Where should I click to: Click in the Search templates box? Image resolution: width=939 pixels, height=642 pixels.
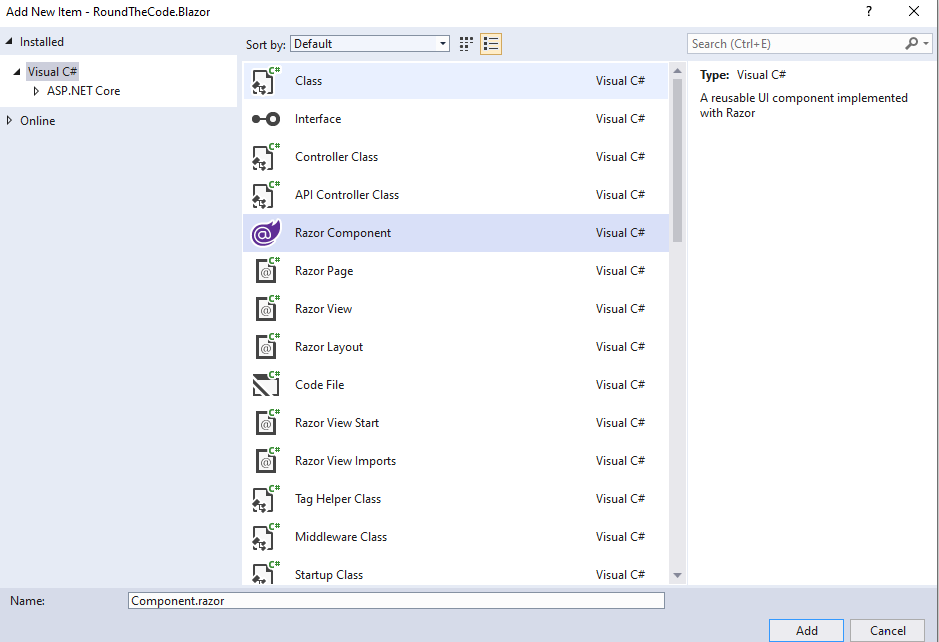796,44
